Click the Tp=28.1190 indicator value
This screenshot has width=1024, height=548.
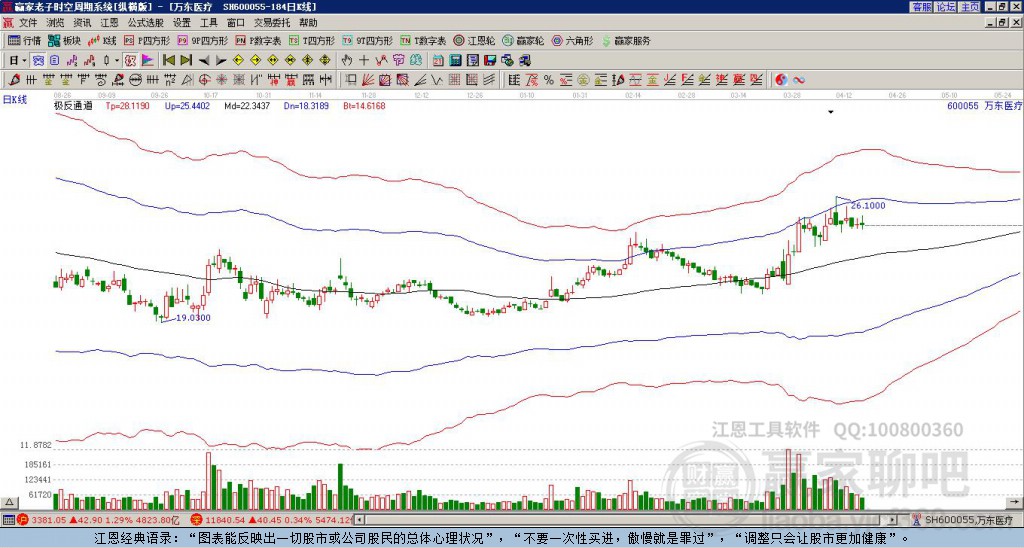click(127, 106)
